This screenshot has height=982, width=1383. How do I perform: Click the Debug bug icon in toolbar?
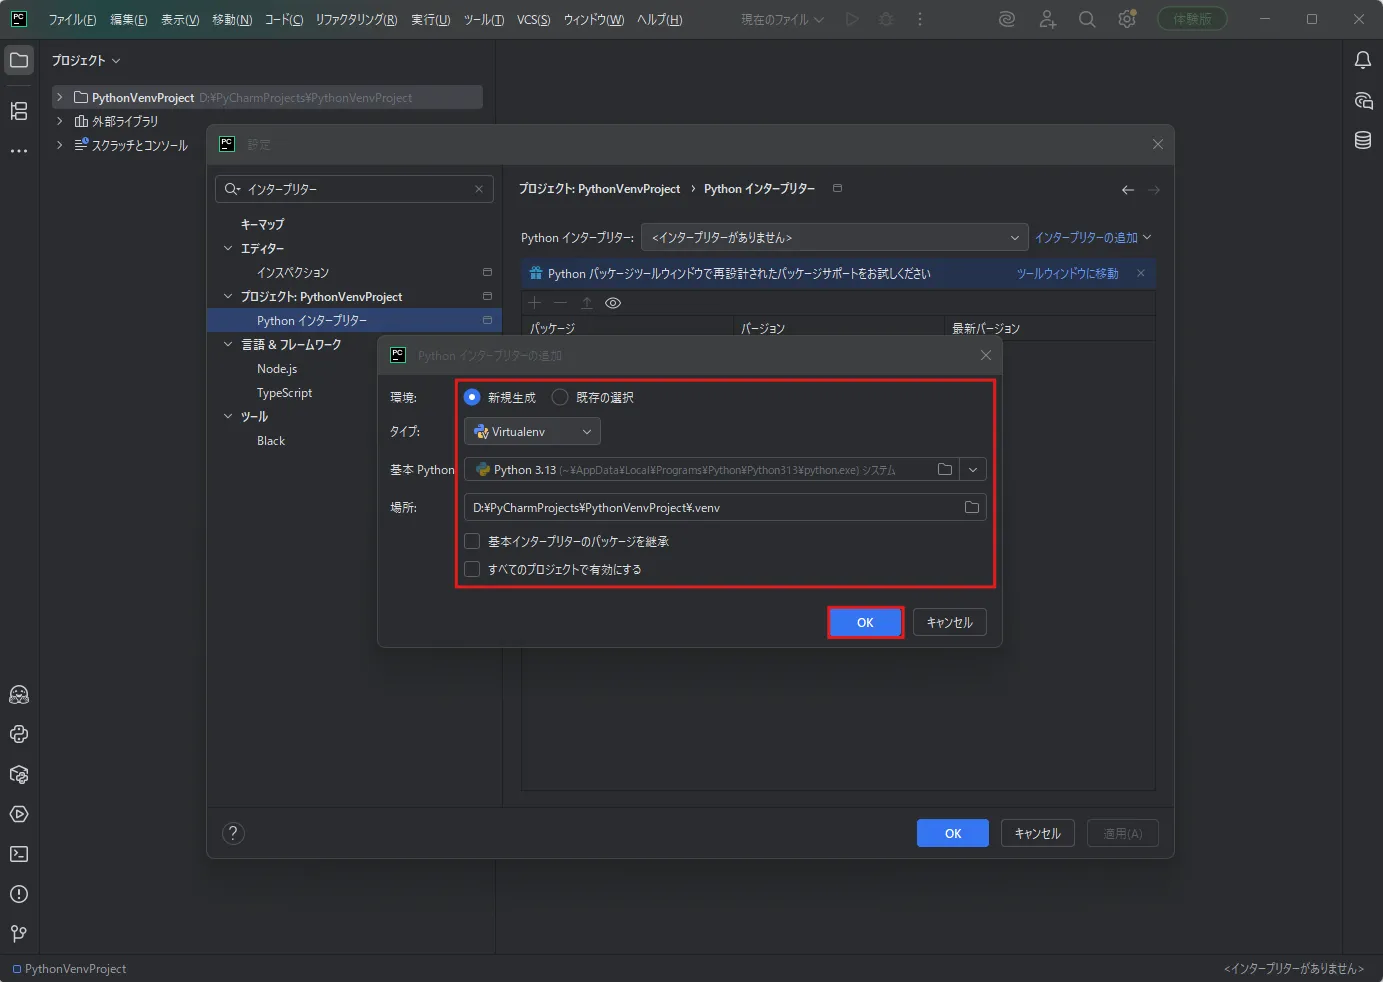pyautogui.click(x=886, y=19)
